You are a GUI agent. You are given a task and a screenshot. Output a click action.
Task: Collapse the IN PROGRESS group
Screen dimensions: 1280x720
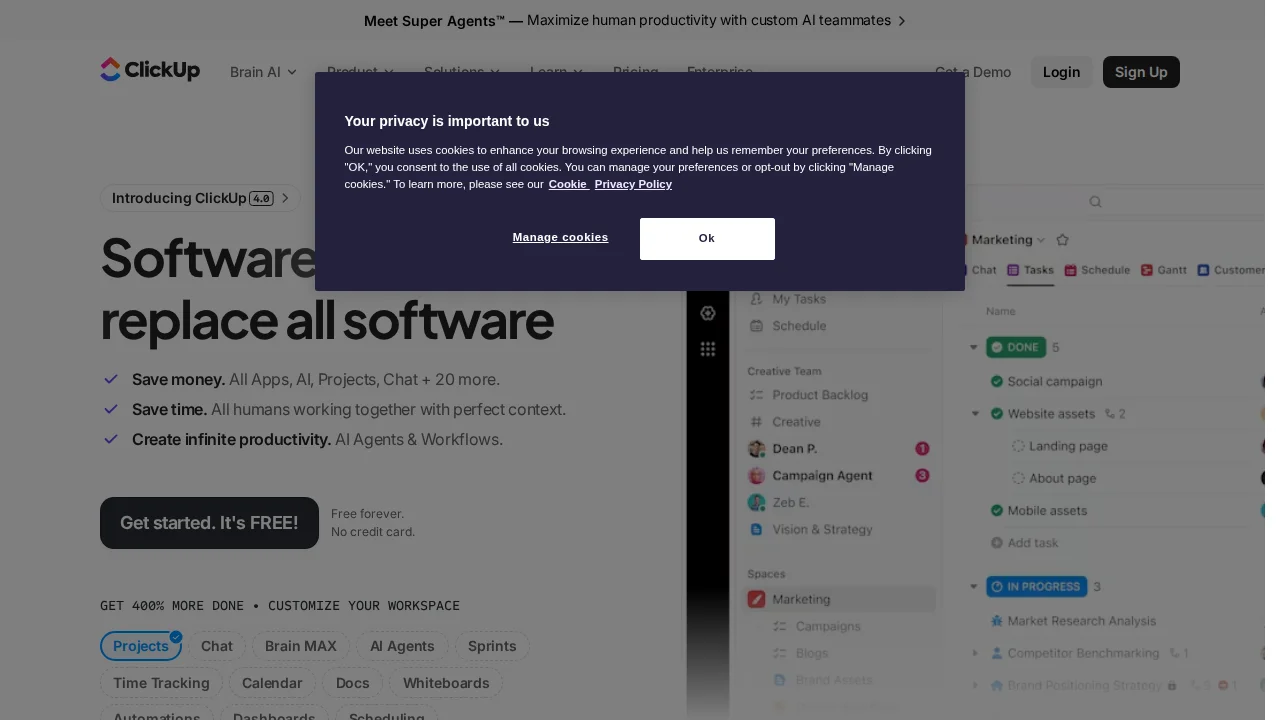(974, 587)
